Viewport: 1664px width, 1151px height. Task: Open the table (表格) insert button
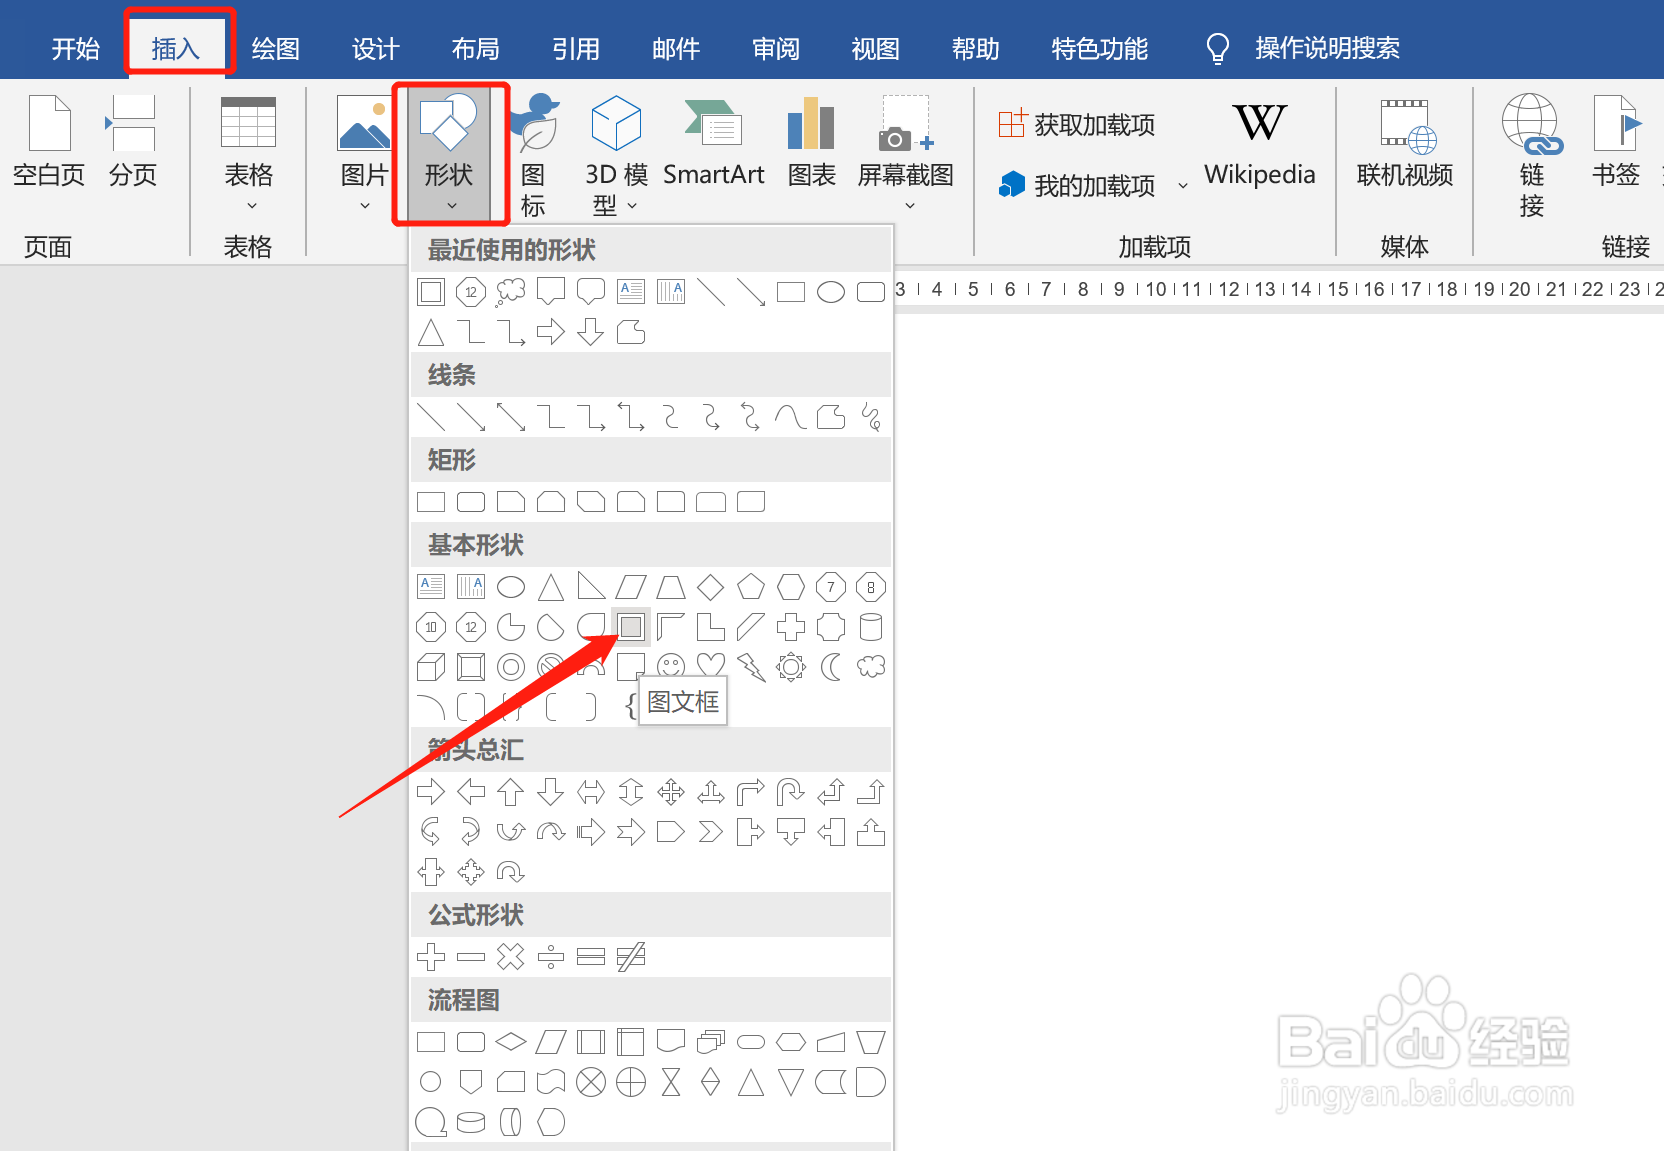(248, 153)
